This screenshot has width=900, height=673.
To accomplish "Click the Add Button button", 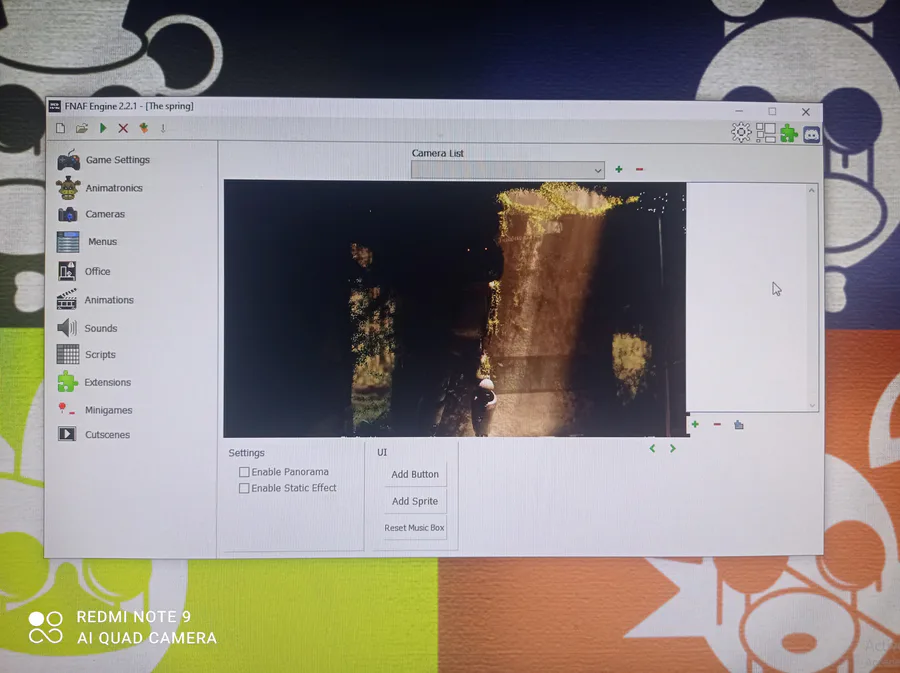I will click(415, 474).
